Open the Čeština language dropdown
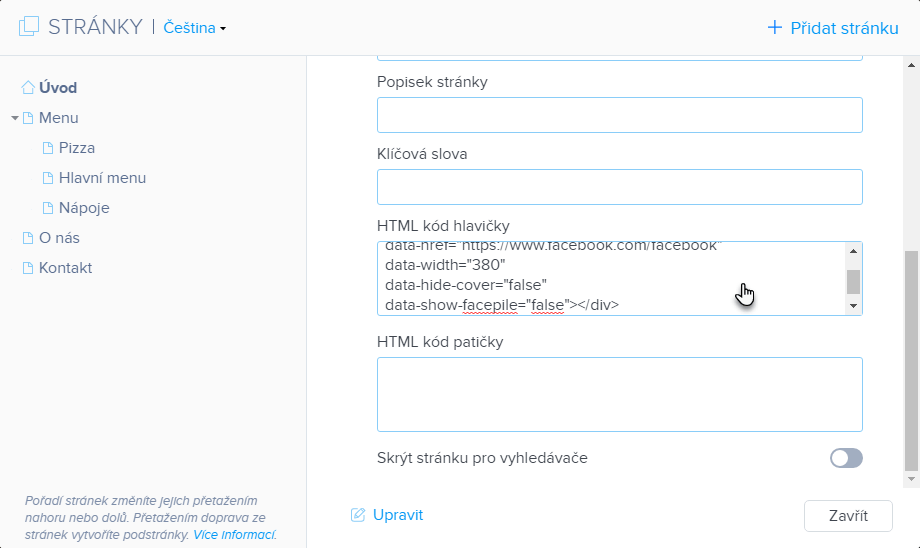The image size is (920, 548). [x=194, y=28]
